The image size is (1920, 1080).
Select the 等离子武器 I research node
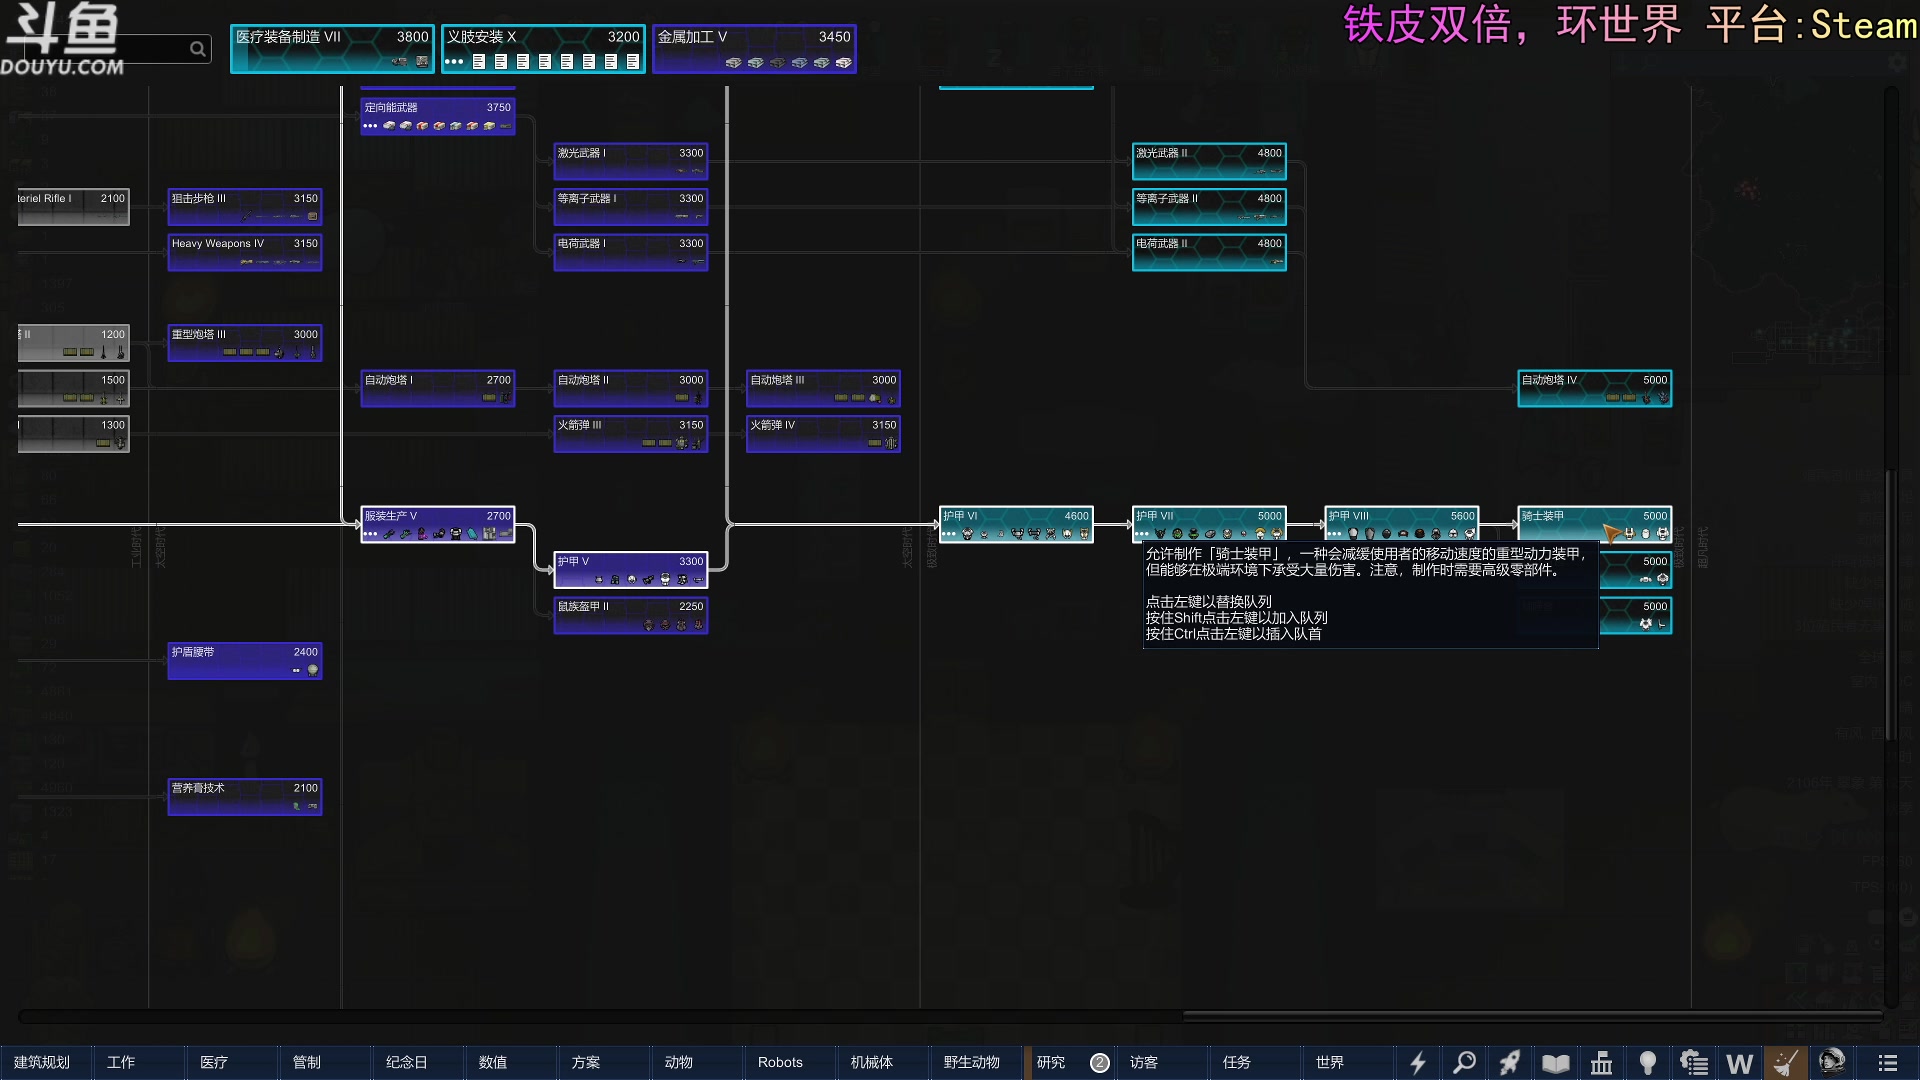pos(631,207)
